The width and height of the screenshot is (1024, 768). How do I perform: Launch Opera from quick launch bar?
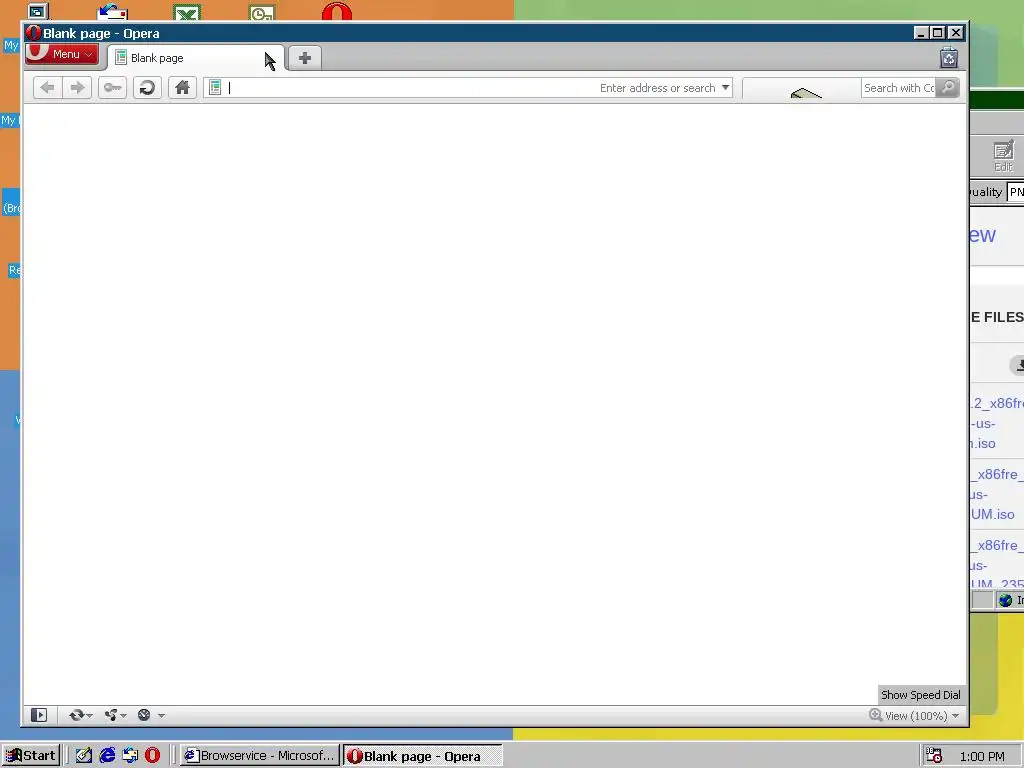[152, 756]
